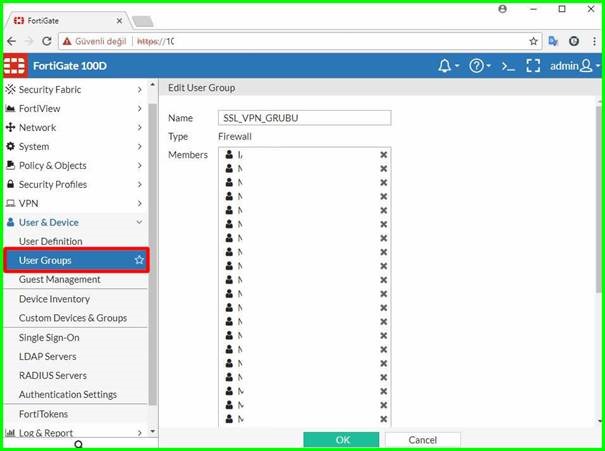Click the System gear icon
This screenshot has width=605, height=451.
coord(10,146)
